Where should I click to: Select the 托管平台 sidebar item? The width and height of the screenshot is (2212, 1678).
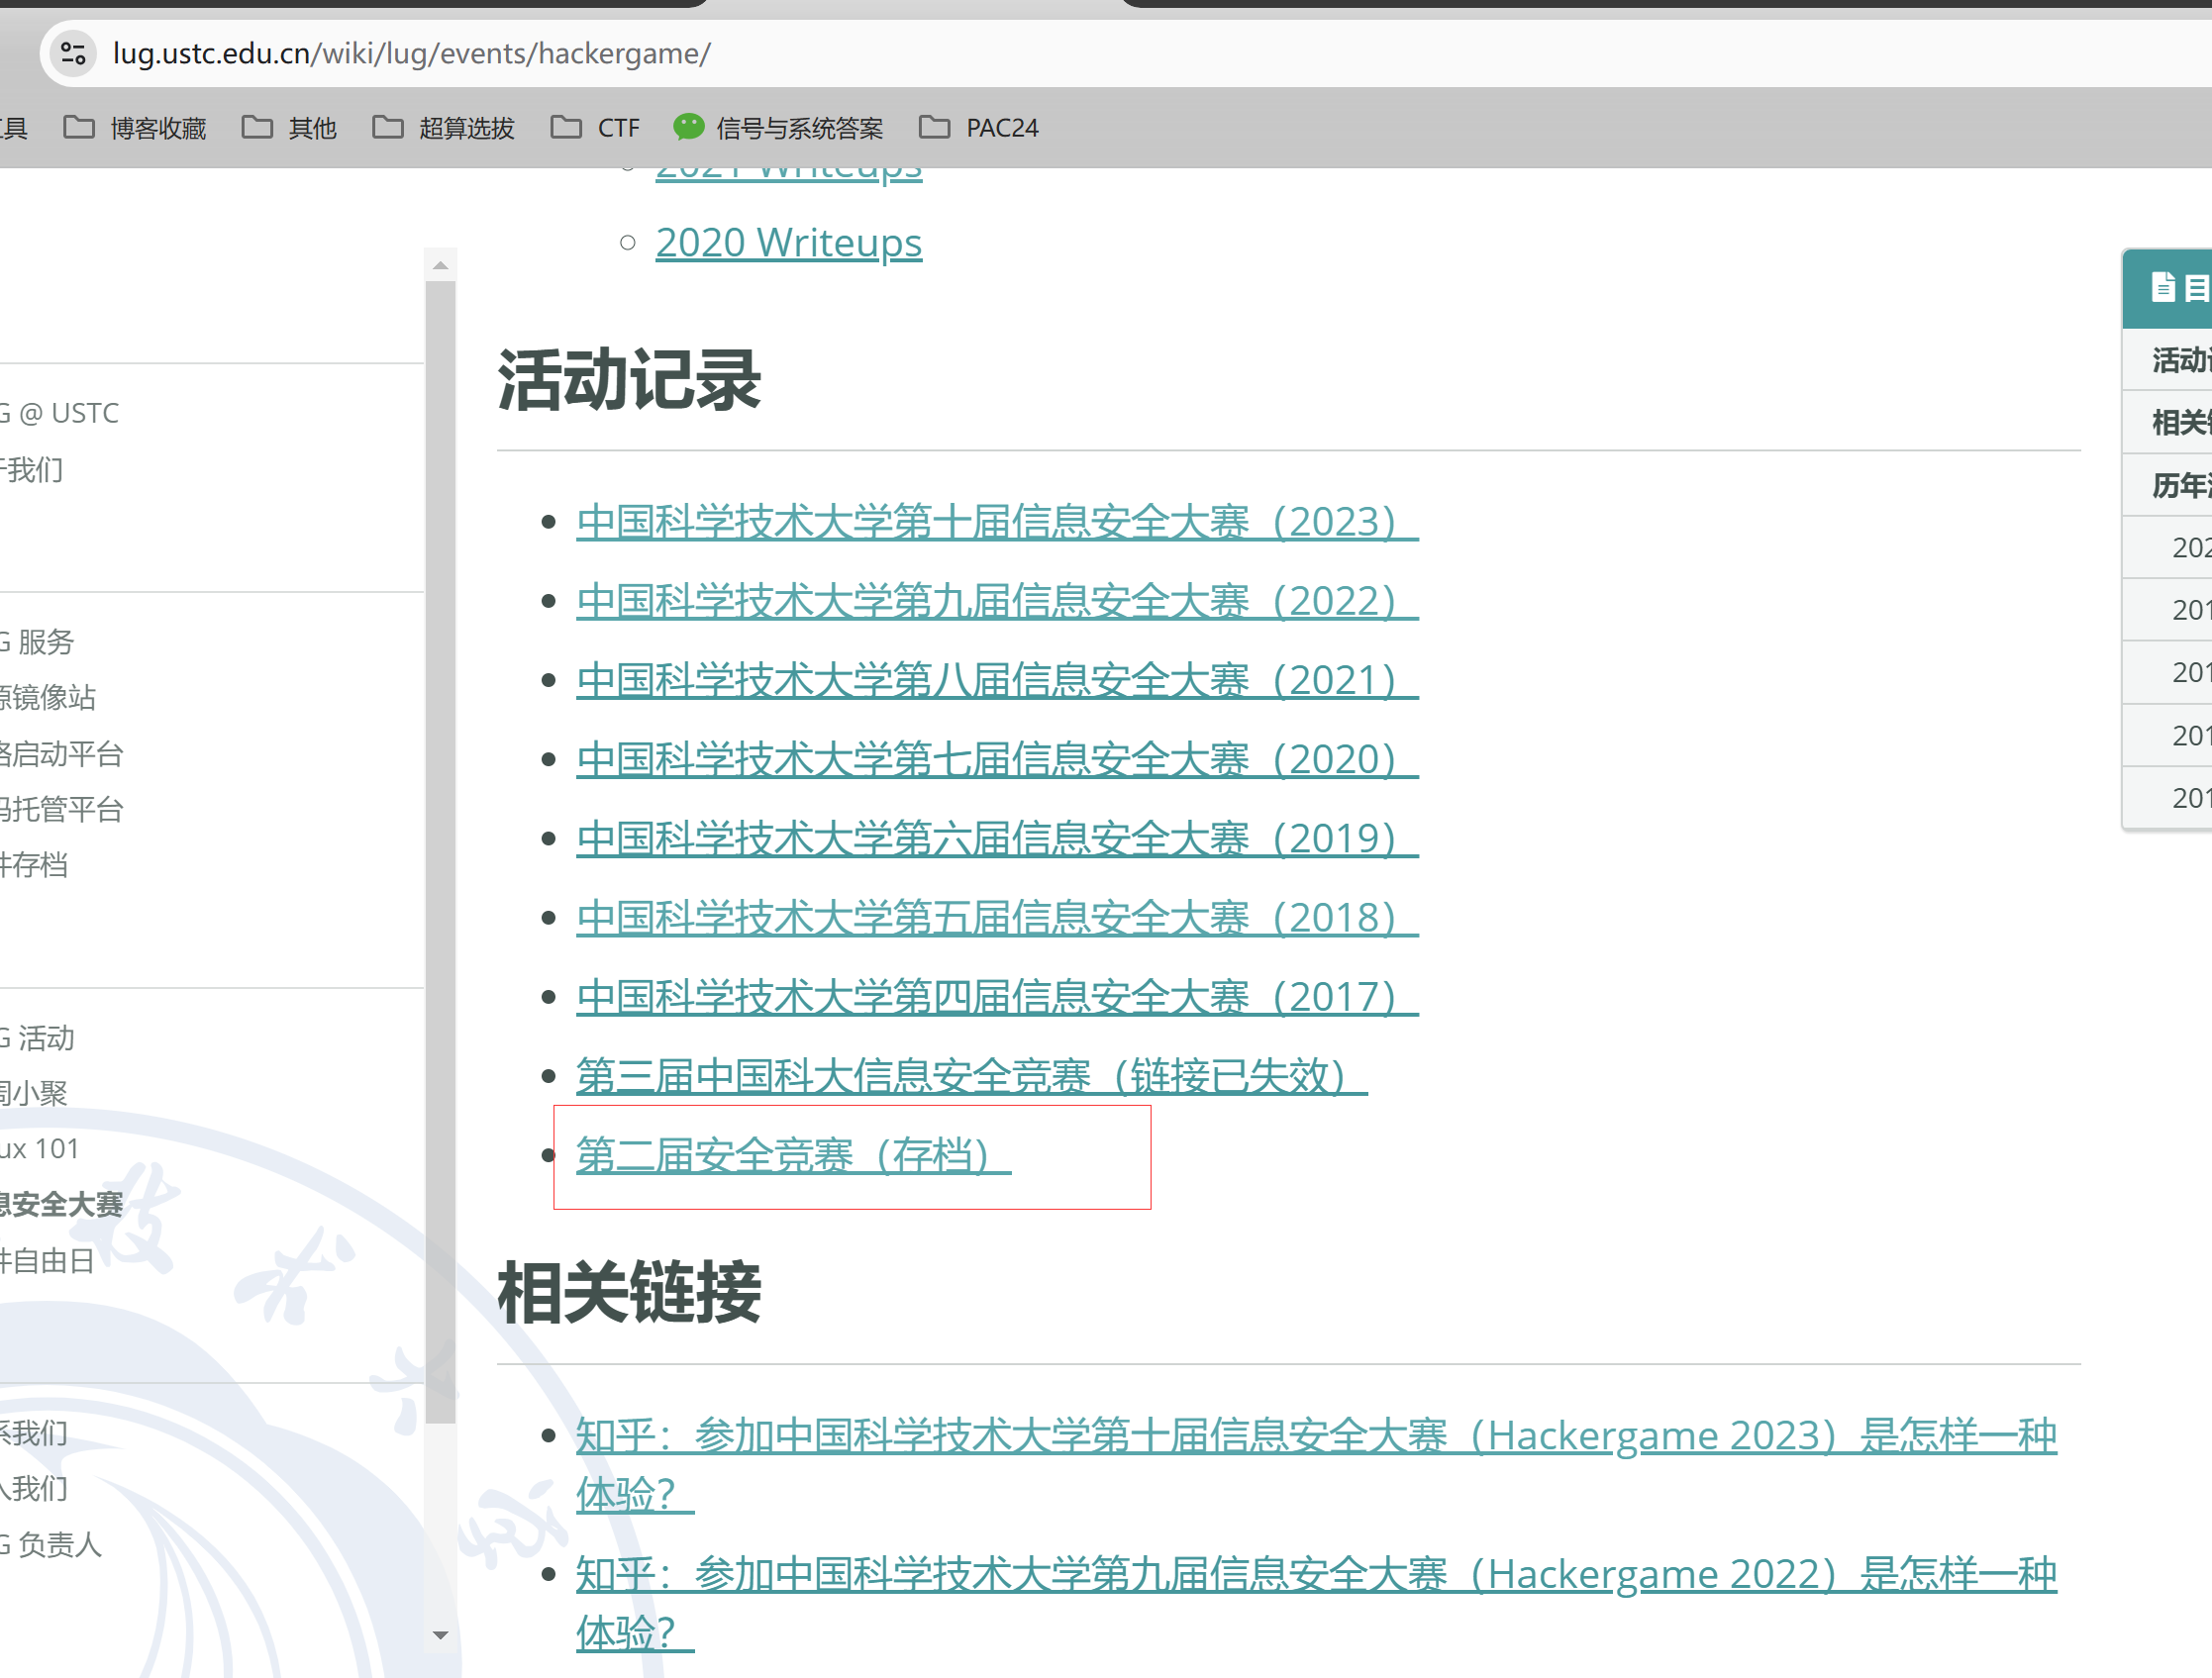pyautogui.click(x=62, y=809)
